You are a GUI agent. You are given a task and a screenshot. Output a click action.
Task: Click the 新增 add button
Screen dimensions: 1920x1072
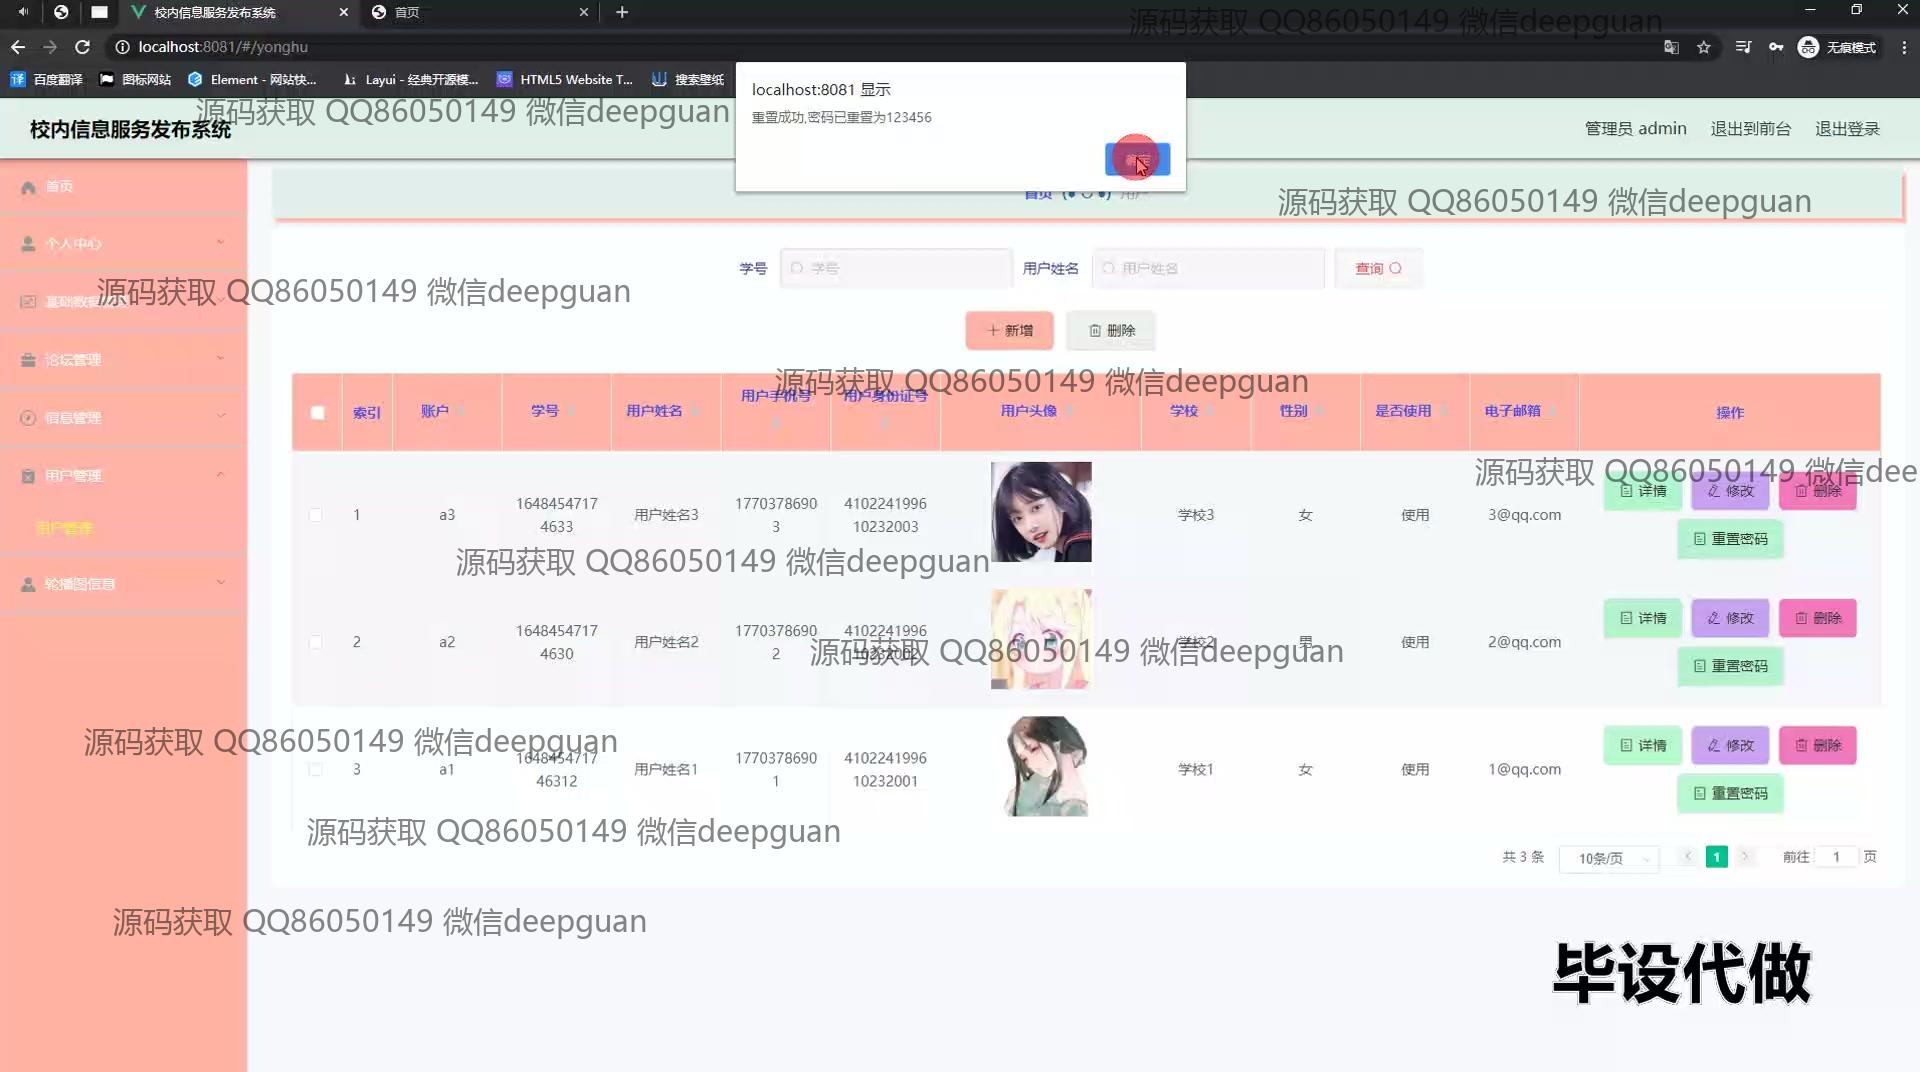click(x=1009, y=331)
